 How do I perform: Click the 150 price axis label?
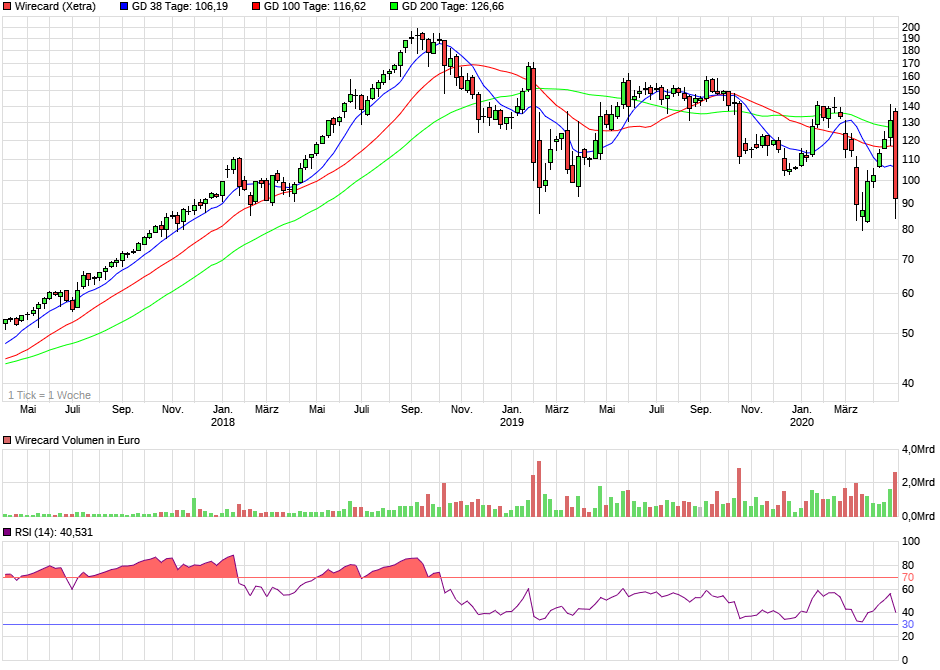coord(911,91)
